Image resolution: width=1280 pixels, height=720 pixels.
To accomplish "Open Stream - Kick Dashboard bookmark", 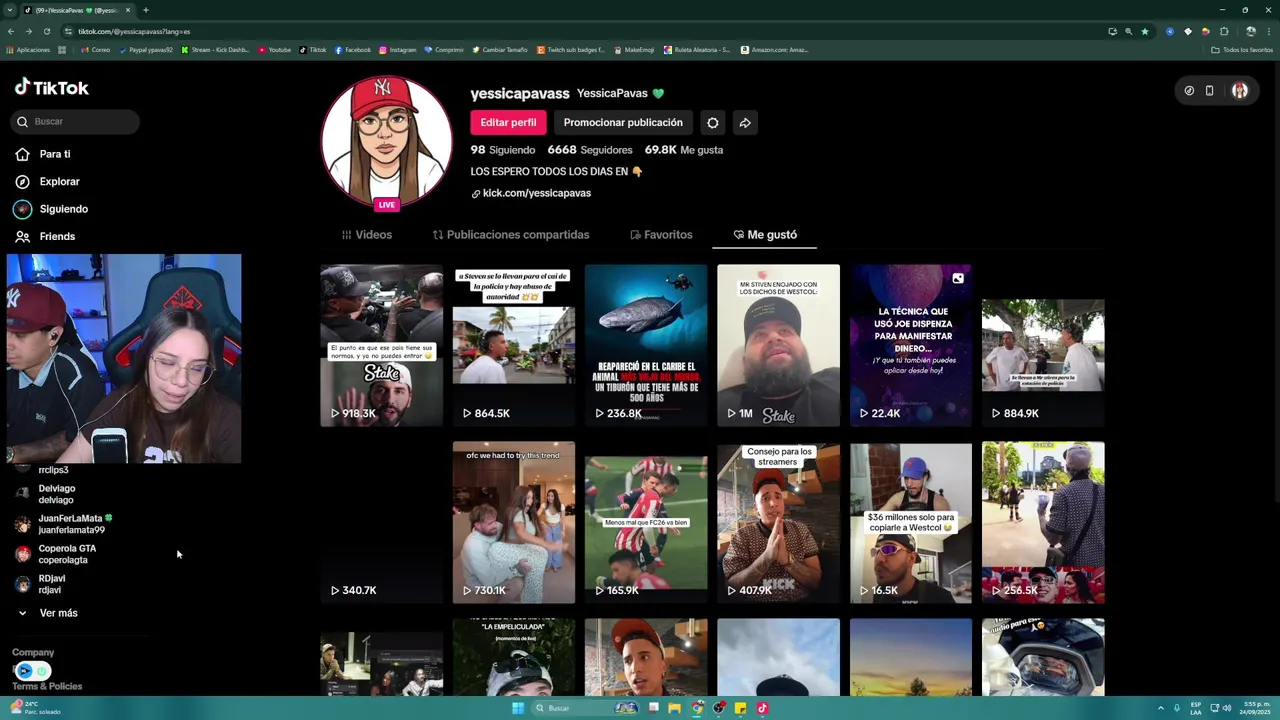I will point(215,50).
